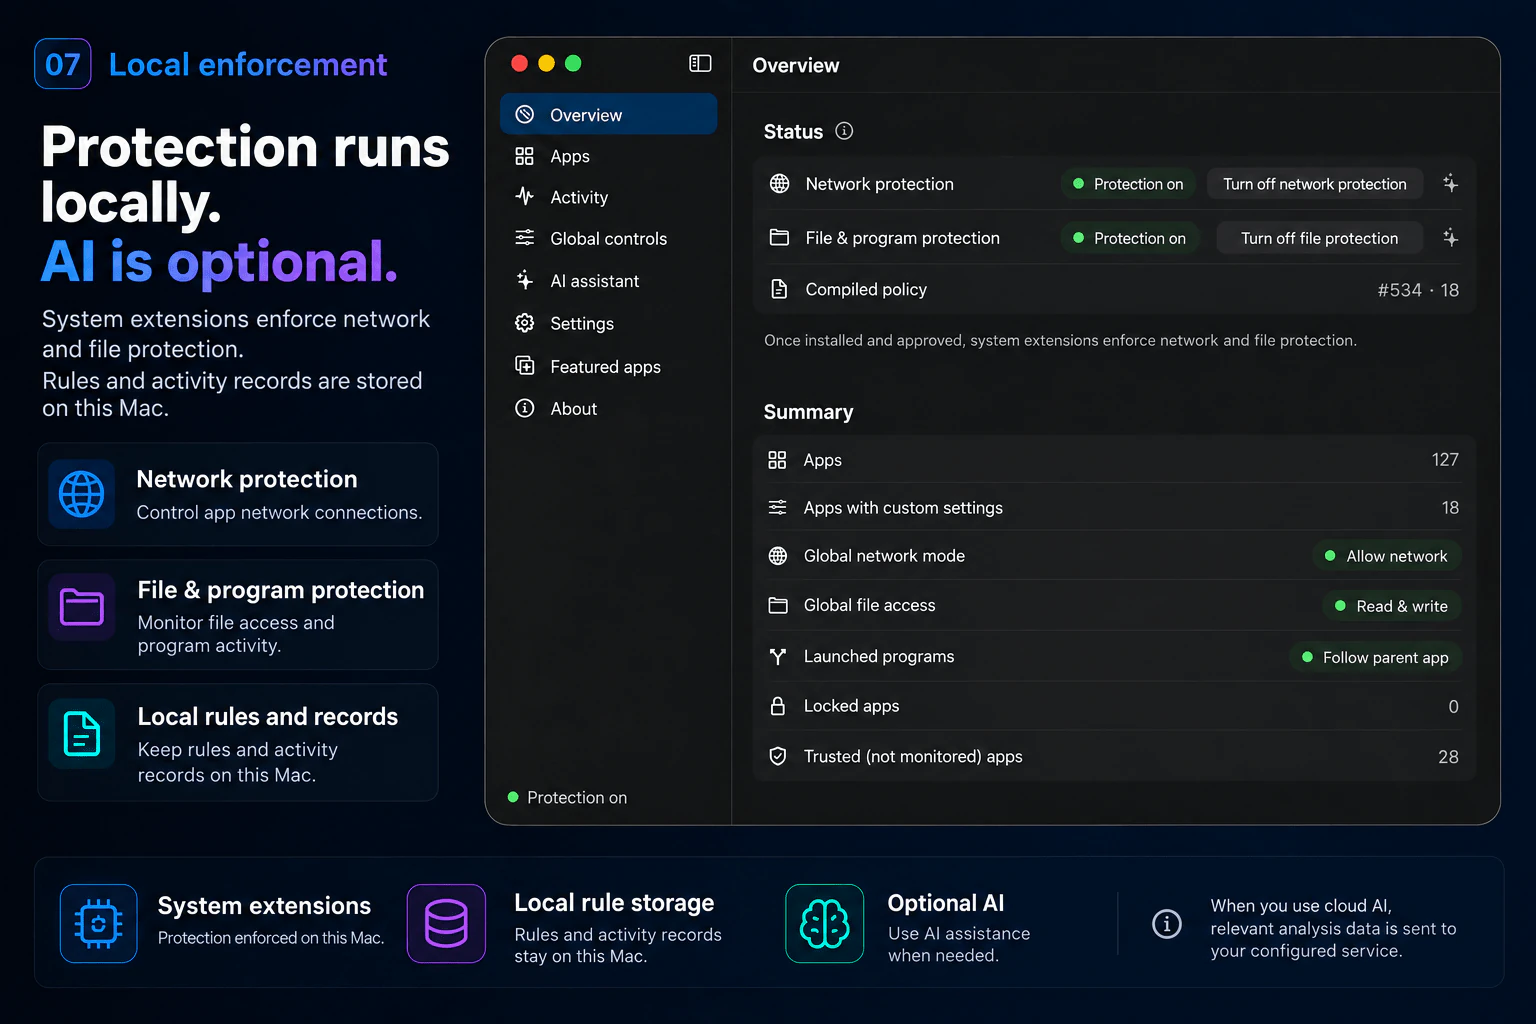Screen dimensions: 1536x1024
Task: Click the Apps grid icon in sidebar
Action: point(524,156)
